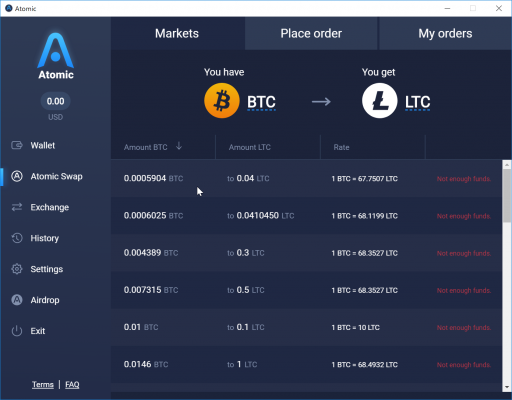Click 'Not enough funds' on the 0.01 BTC row
Viewport: 512px width, 400px height.
pyautogui.click(x=464, y=328)
